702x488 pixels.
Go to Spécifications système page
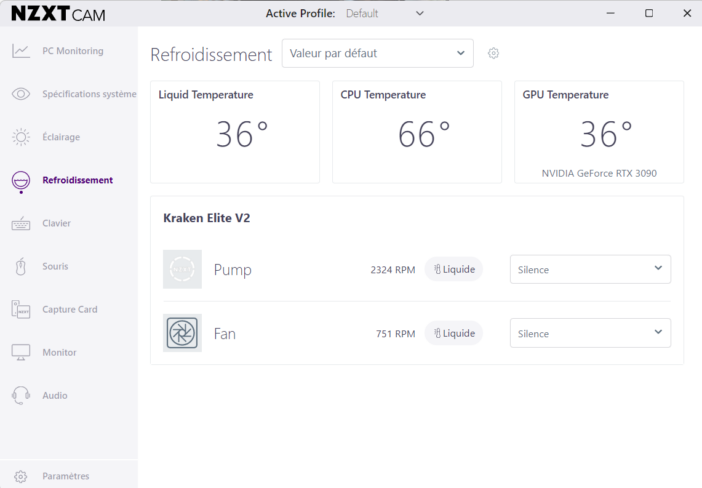point(89,94)
